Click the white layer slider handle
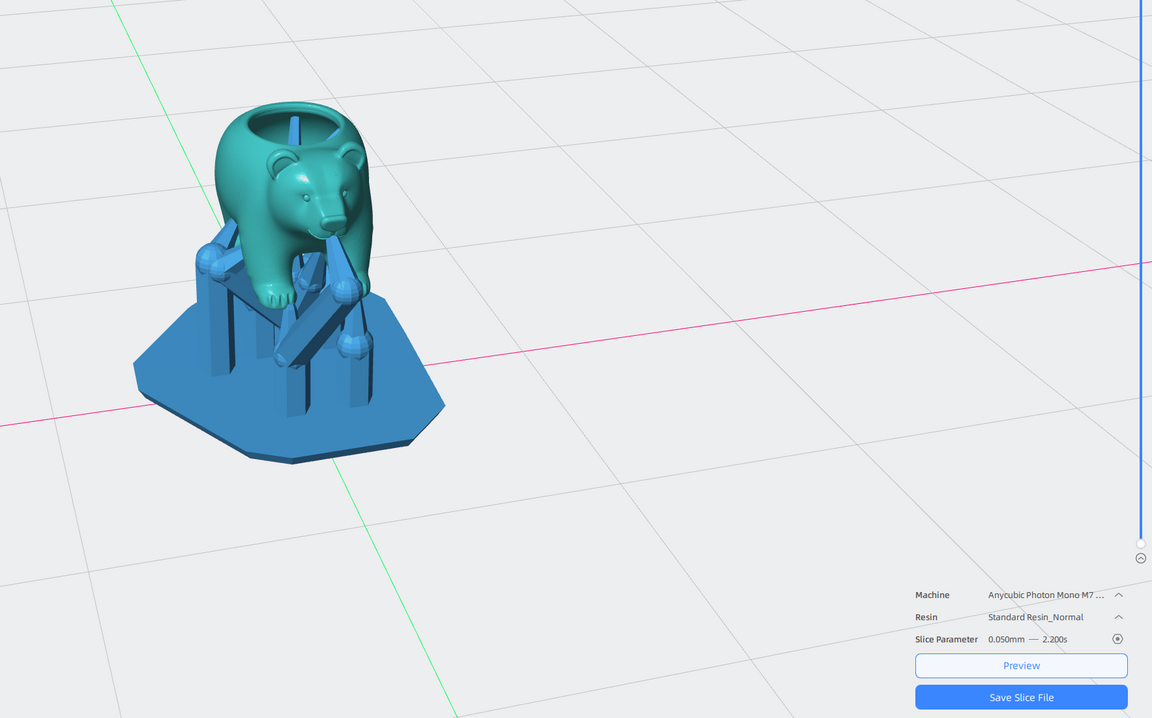Viewport: 1152px width, 718px height. [x=1141, y=544]
